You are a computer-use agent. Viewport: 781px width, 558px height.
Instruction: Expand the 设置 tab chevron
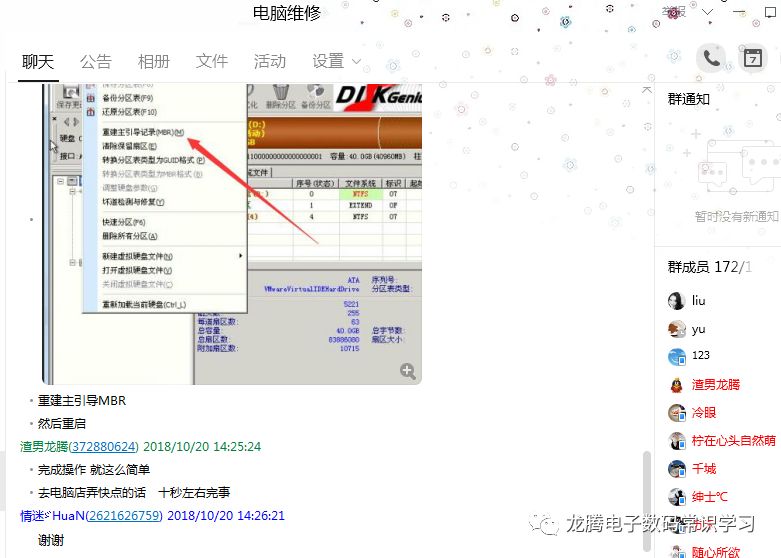pos(356,62)
